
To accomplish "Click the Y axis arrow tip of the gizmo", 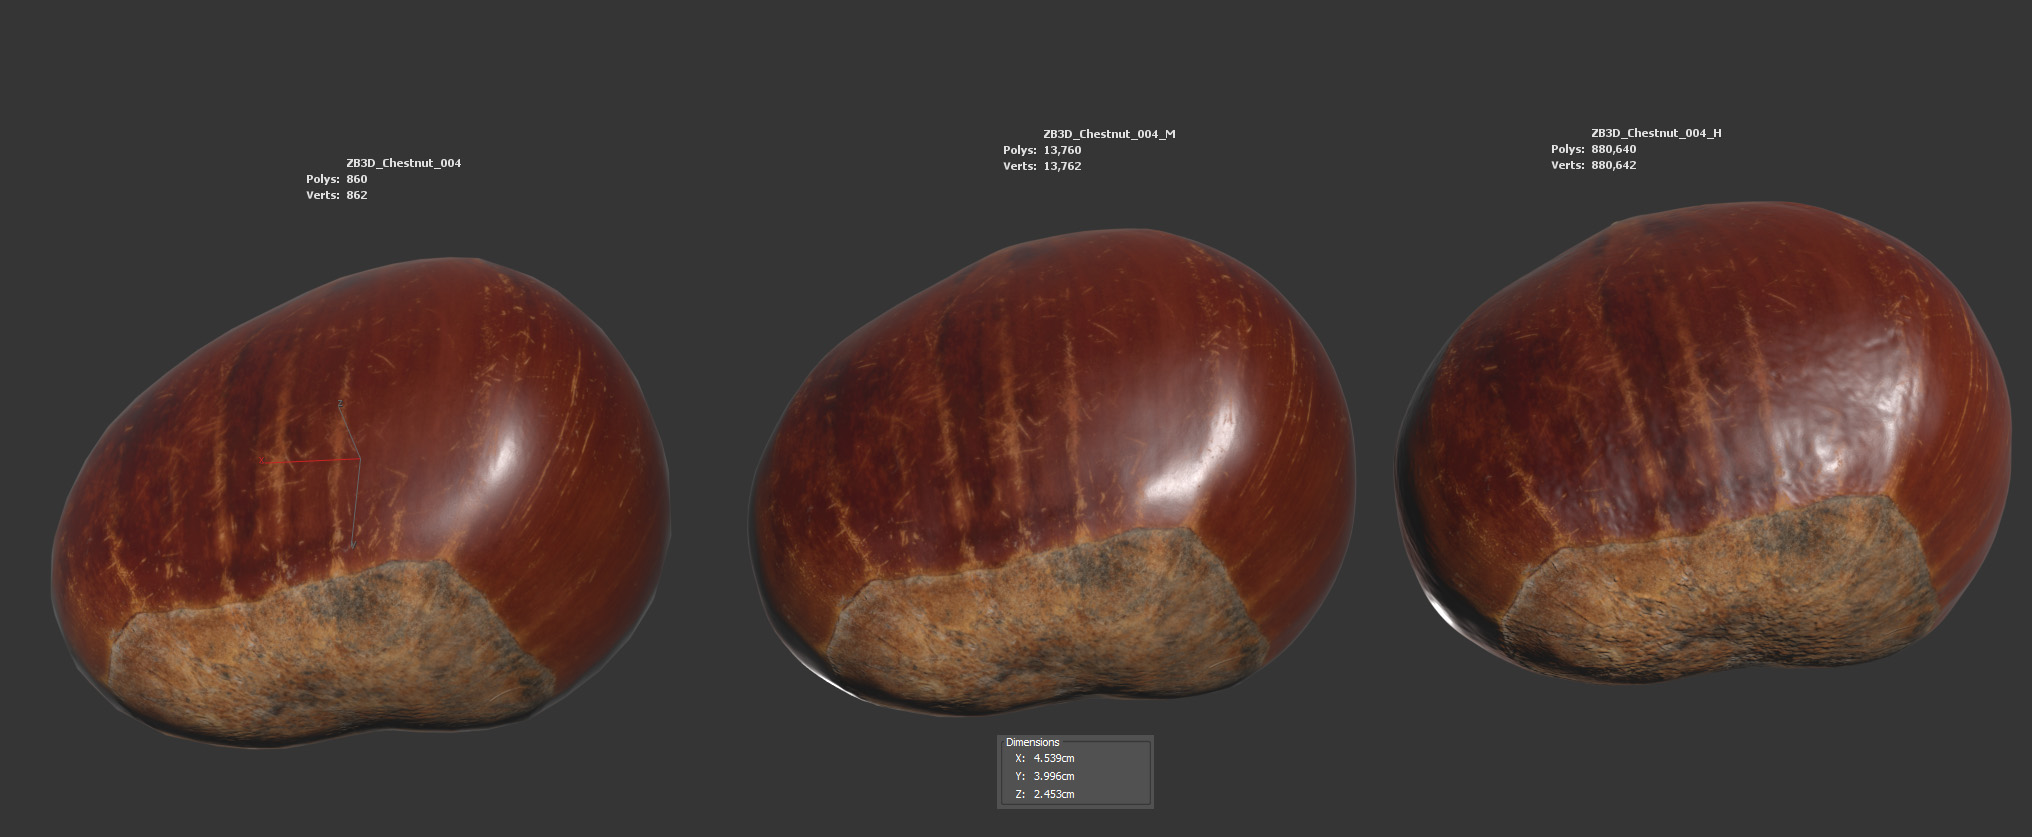I will (x=353, y=546).
